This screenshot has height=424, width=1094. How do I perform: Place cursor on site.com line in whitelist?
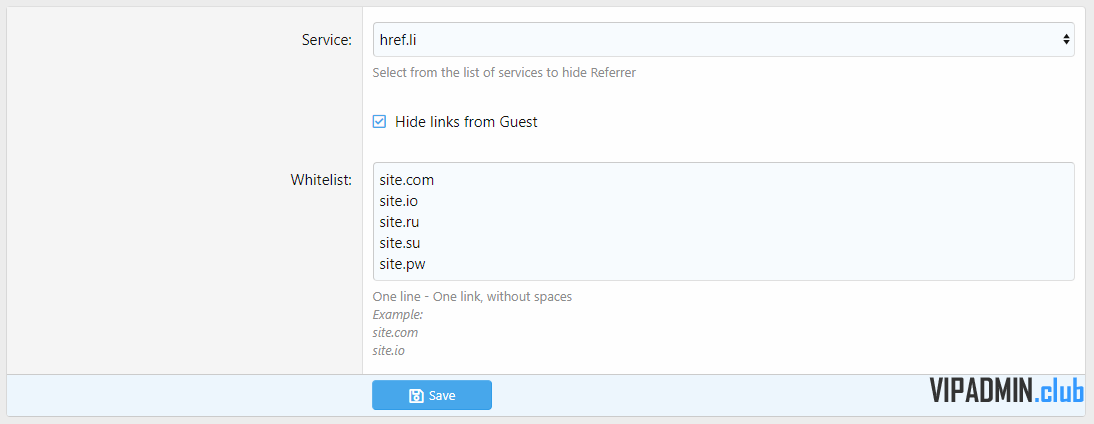pyautogui.click(x=407, y=181)
